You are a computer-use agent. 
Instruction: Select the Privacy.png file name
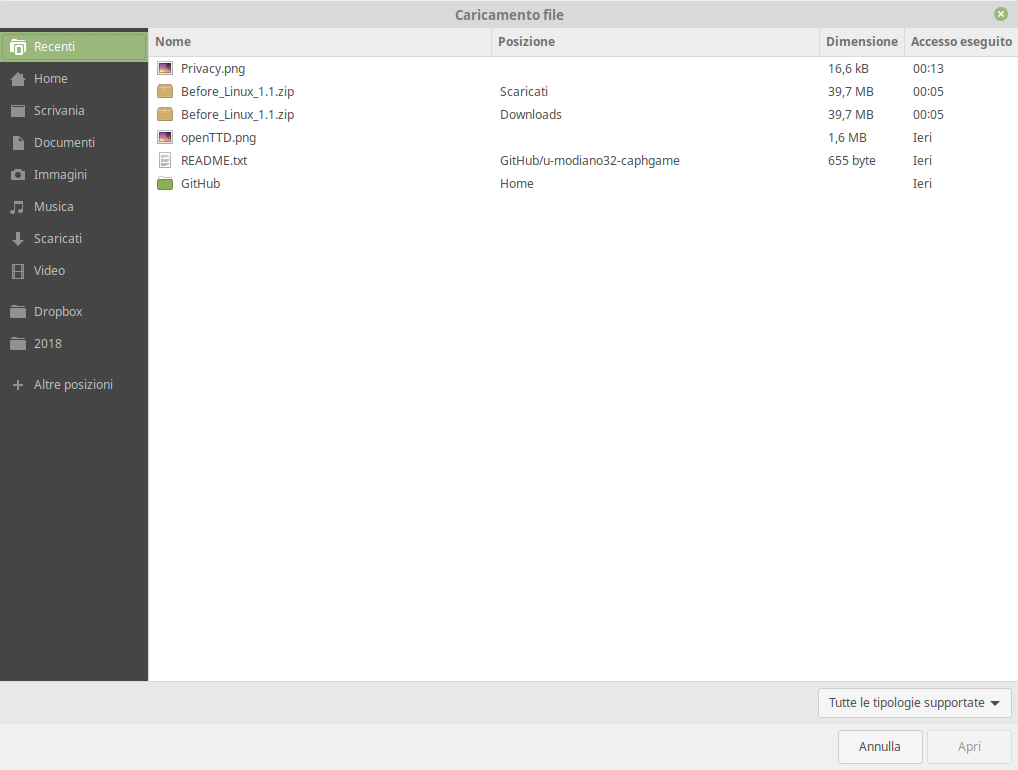pyautogui.click(x=213, y=68)
